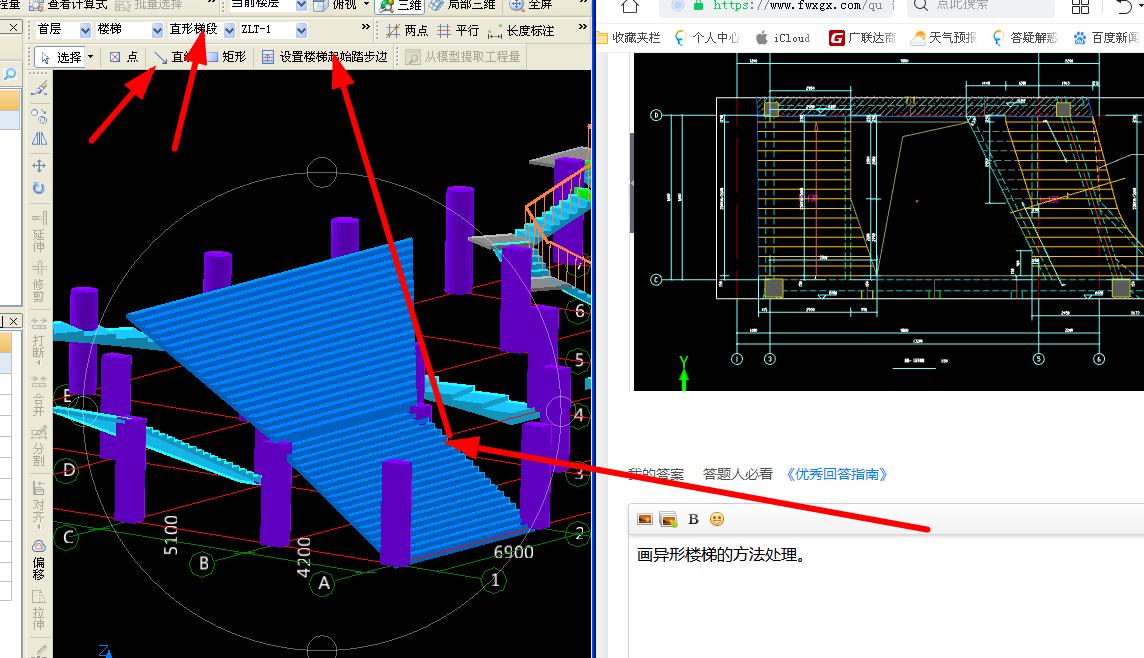Screen dimensions: 1144x658
Task: Select the 平行 parallel axis tool
Action: pyautogui.click(x=457, y=31)
